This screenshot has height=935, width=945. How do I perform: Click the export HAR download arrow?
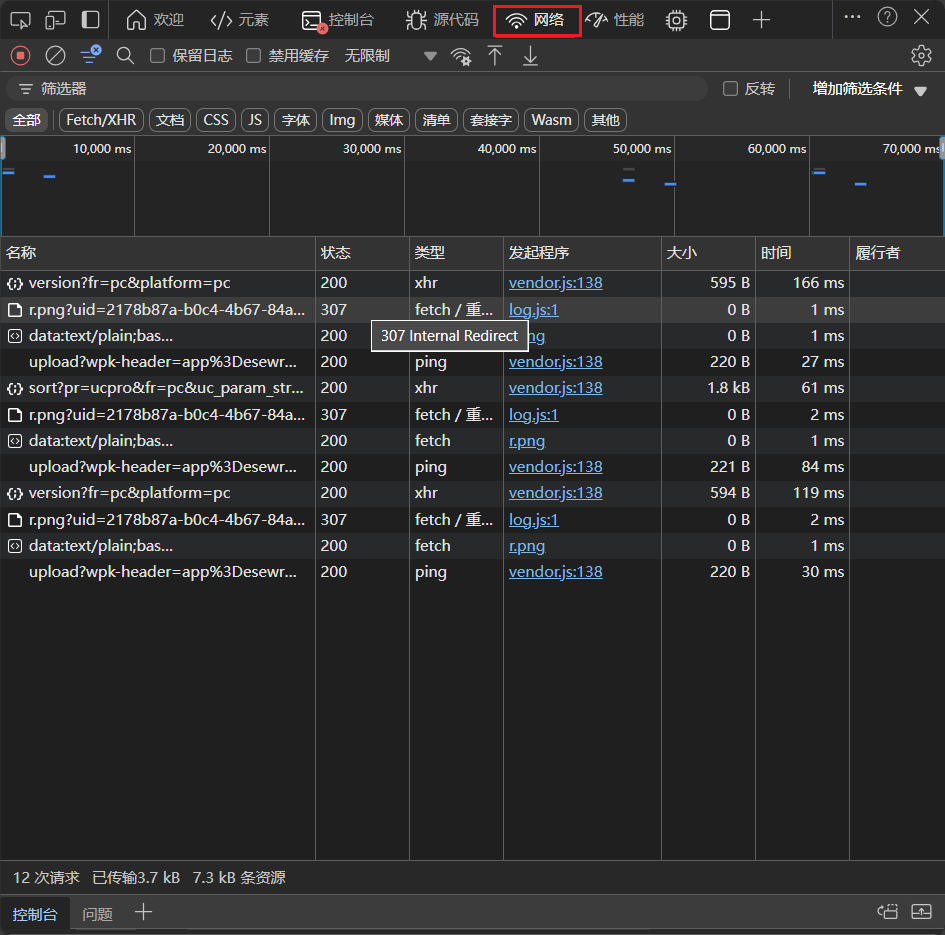530,56
